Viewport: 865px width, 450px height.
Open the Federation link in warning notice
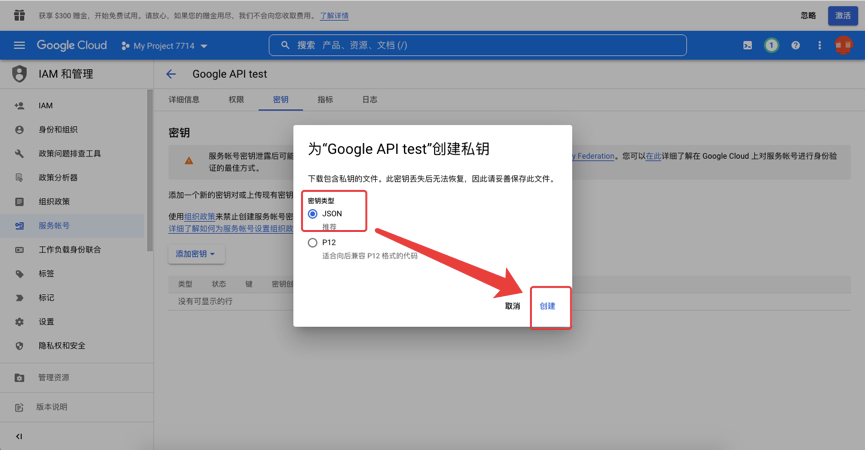click(594, 156)
